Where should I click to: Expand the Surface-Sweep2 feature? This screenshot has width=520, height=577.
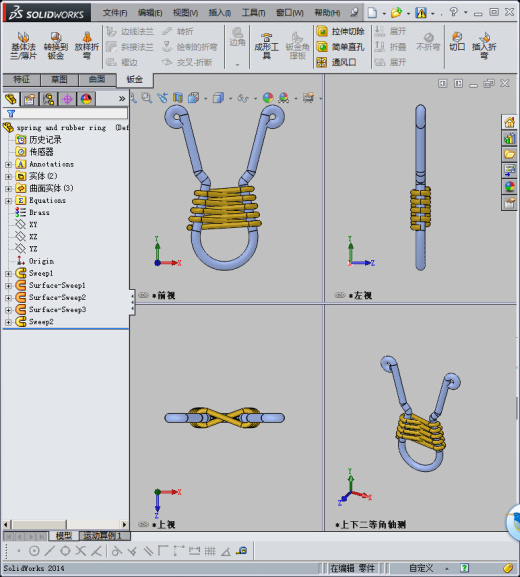[8, 298]
